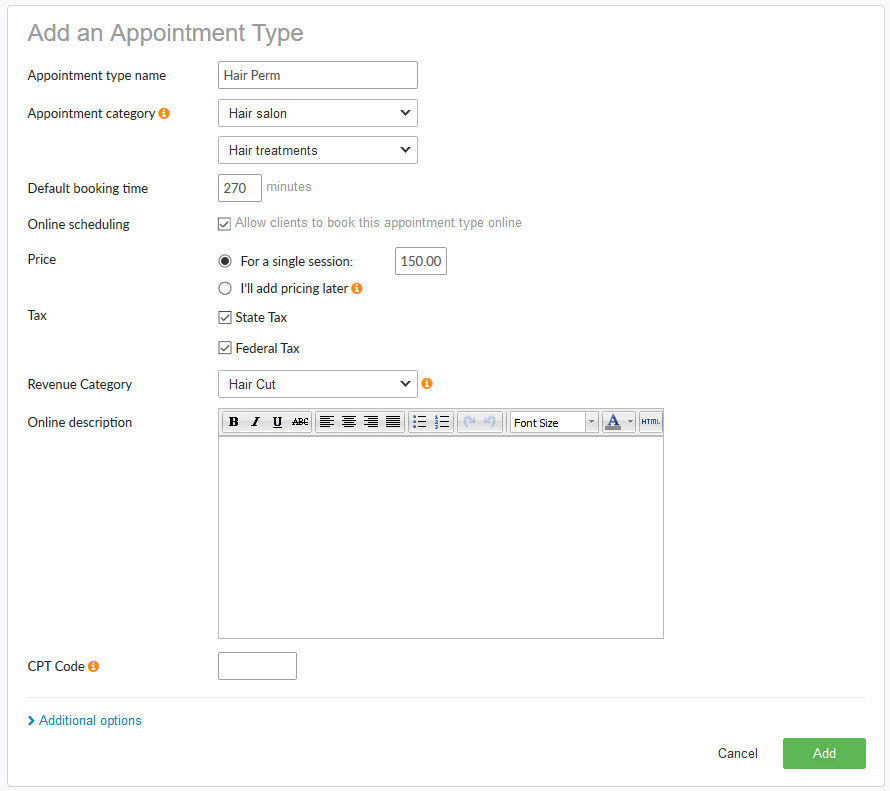This screenshot has height=791, width=890.
Task: Open the Appointment category dropdown
Action: point(317,113)
